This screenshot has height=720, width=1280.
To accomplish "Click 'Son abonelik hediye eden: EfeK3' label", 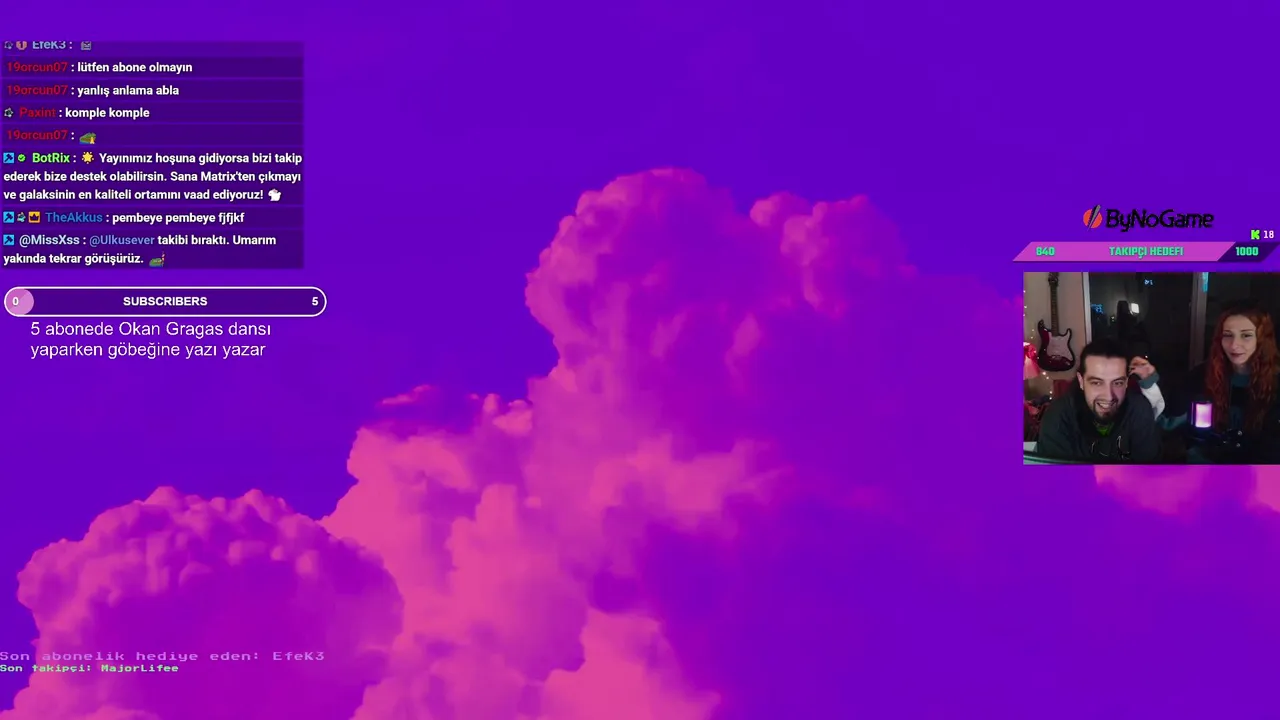I will pos(162,656).
